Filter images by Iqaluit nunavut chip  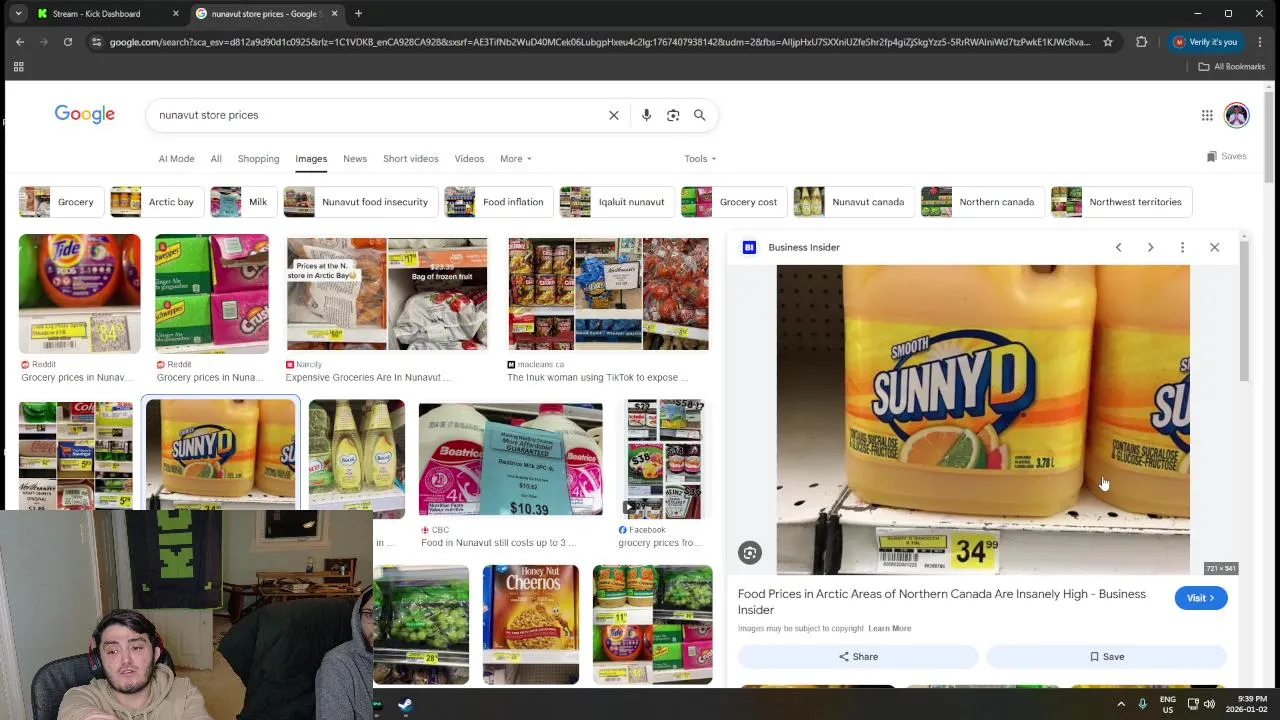615,202
